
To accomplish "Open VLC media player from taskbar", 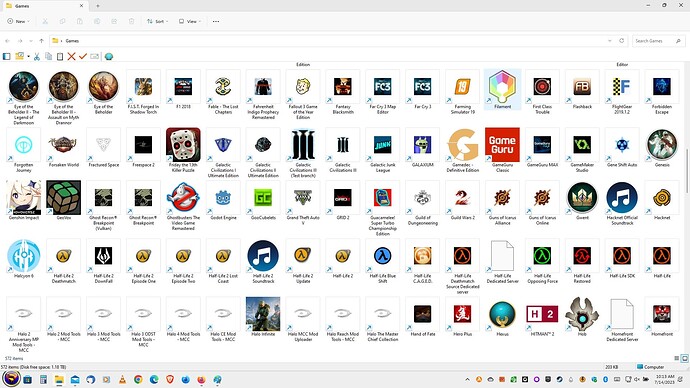I will tap(122, 379).
